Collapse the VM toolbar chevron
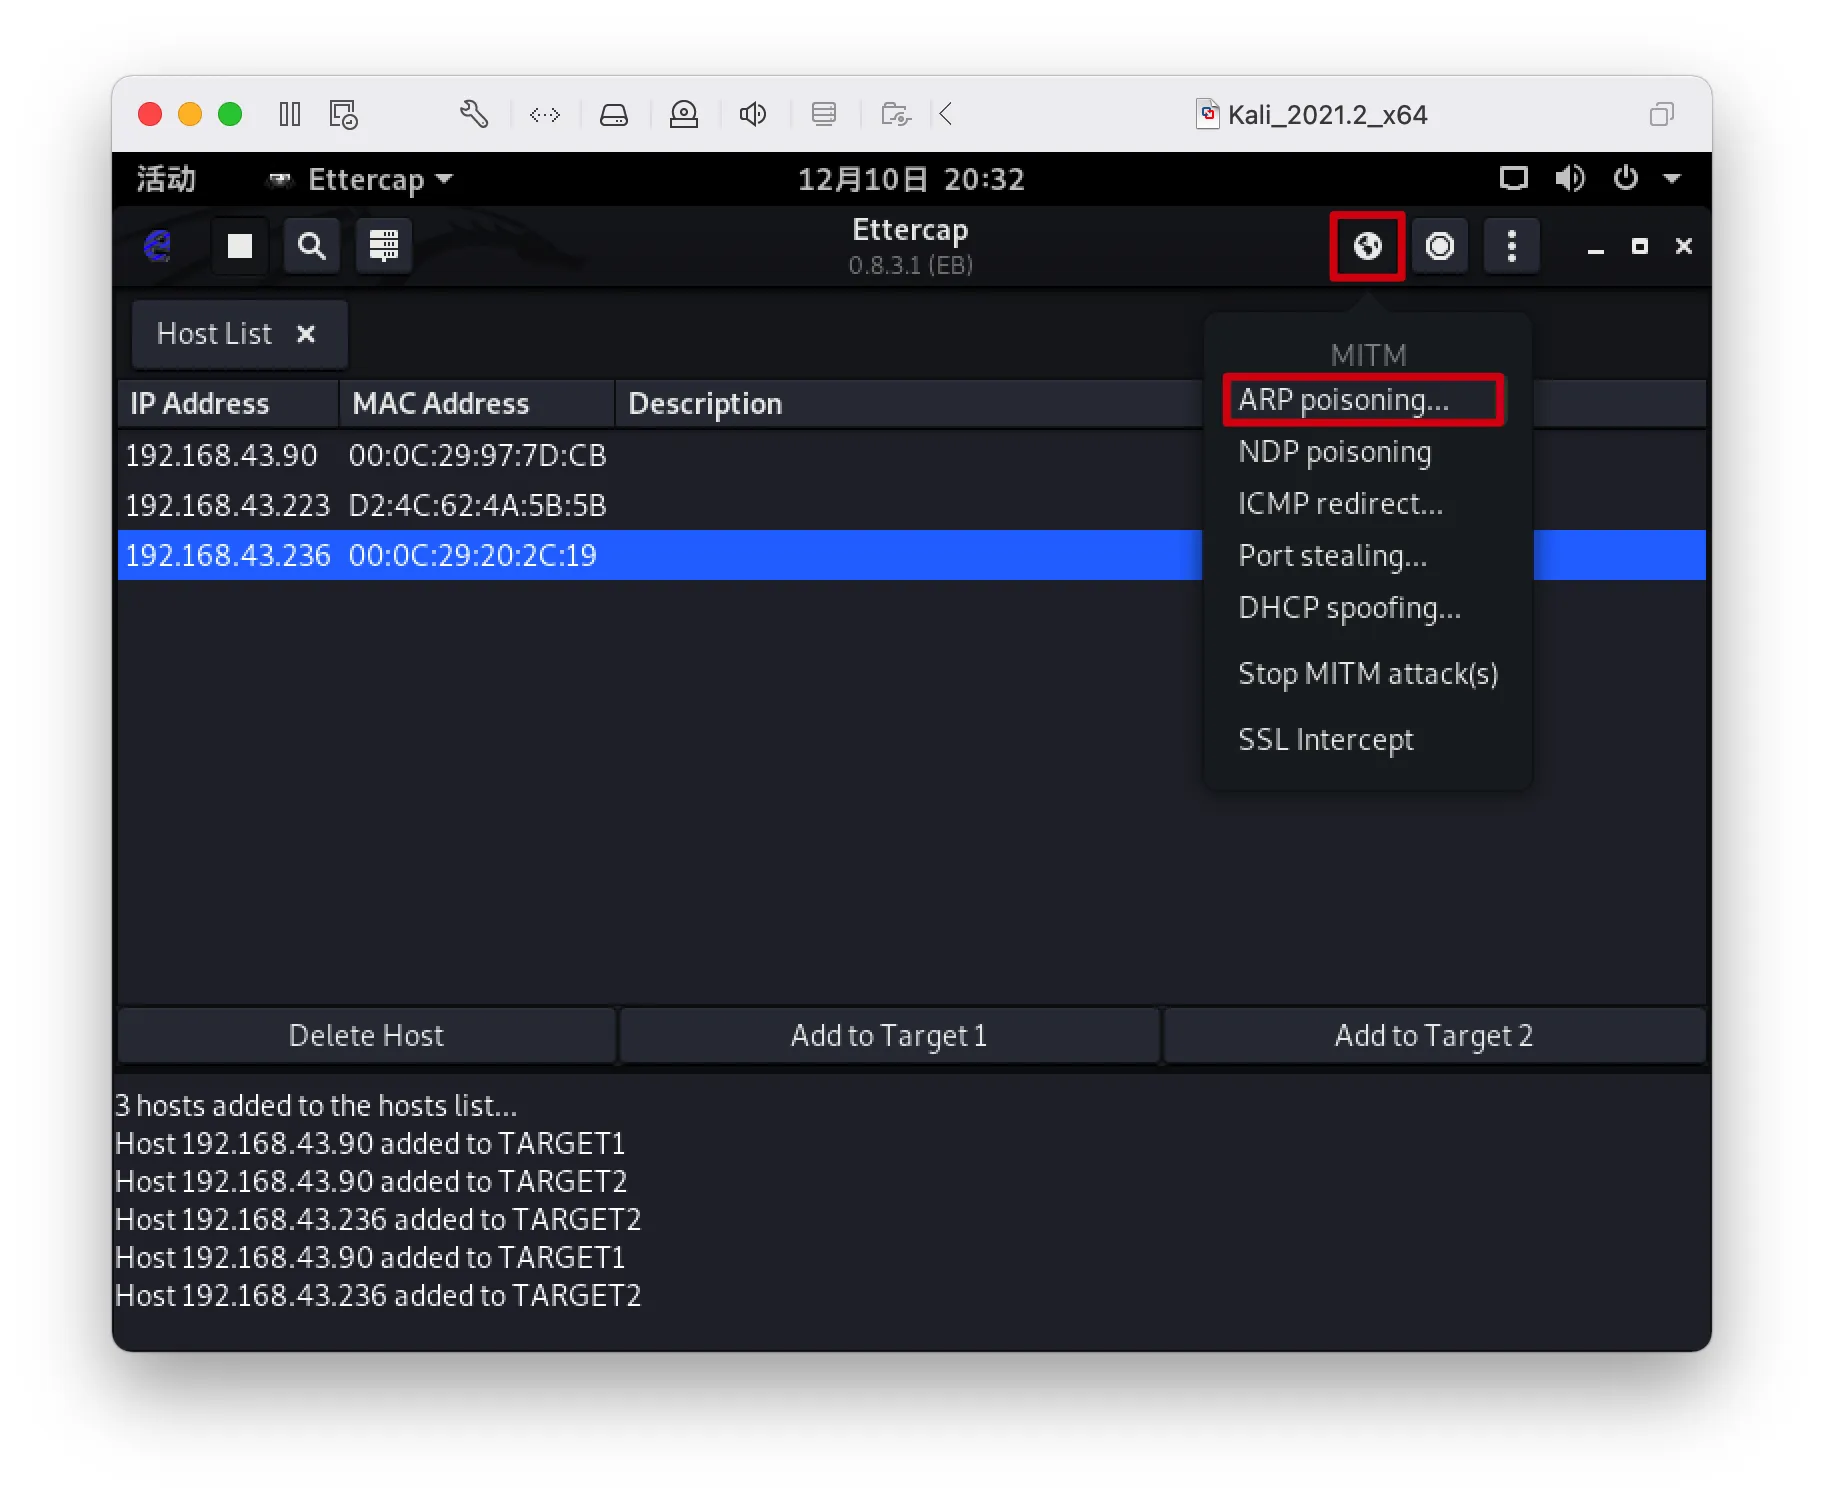Image resolution: width=1824 pixels, height=1500 pixels. [946, 114]
